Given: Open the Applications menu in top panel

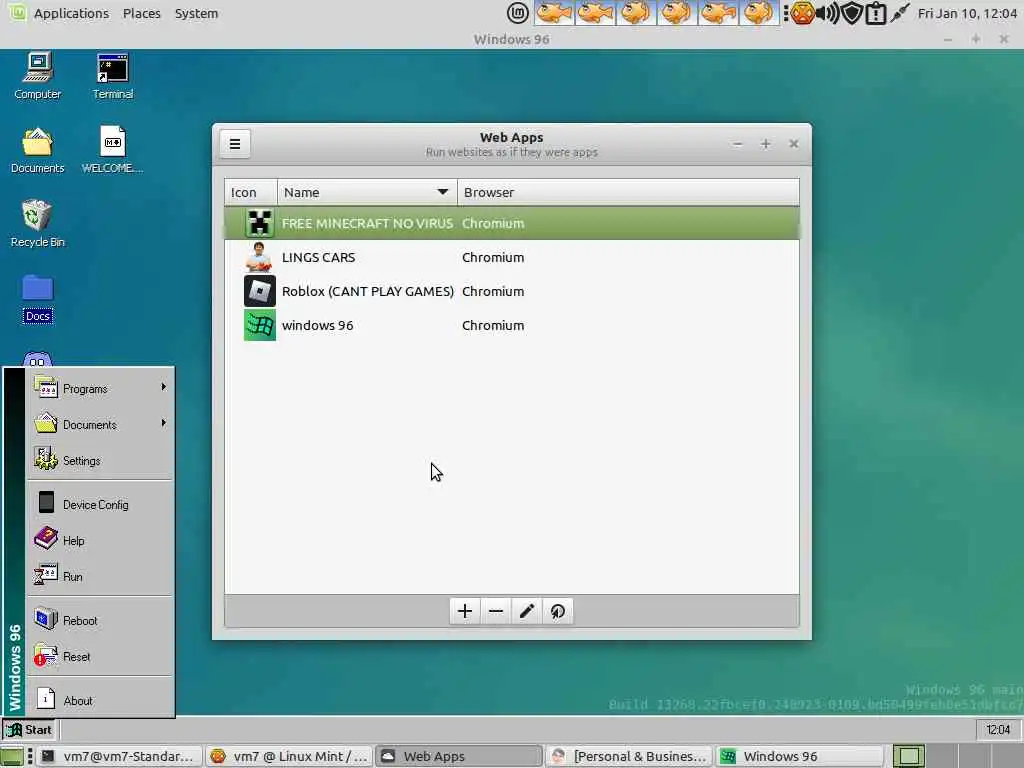Looking at the screenshot, I should tap(71, 13).
